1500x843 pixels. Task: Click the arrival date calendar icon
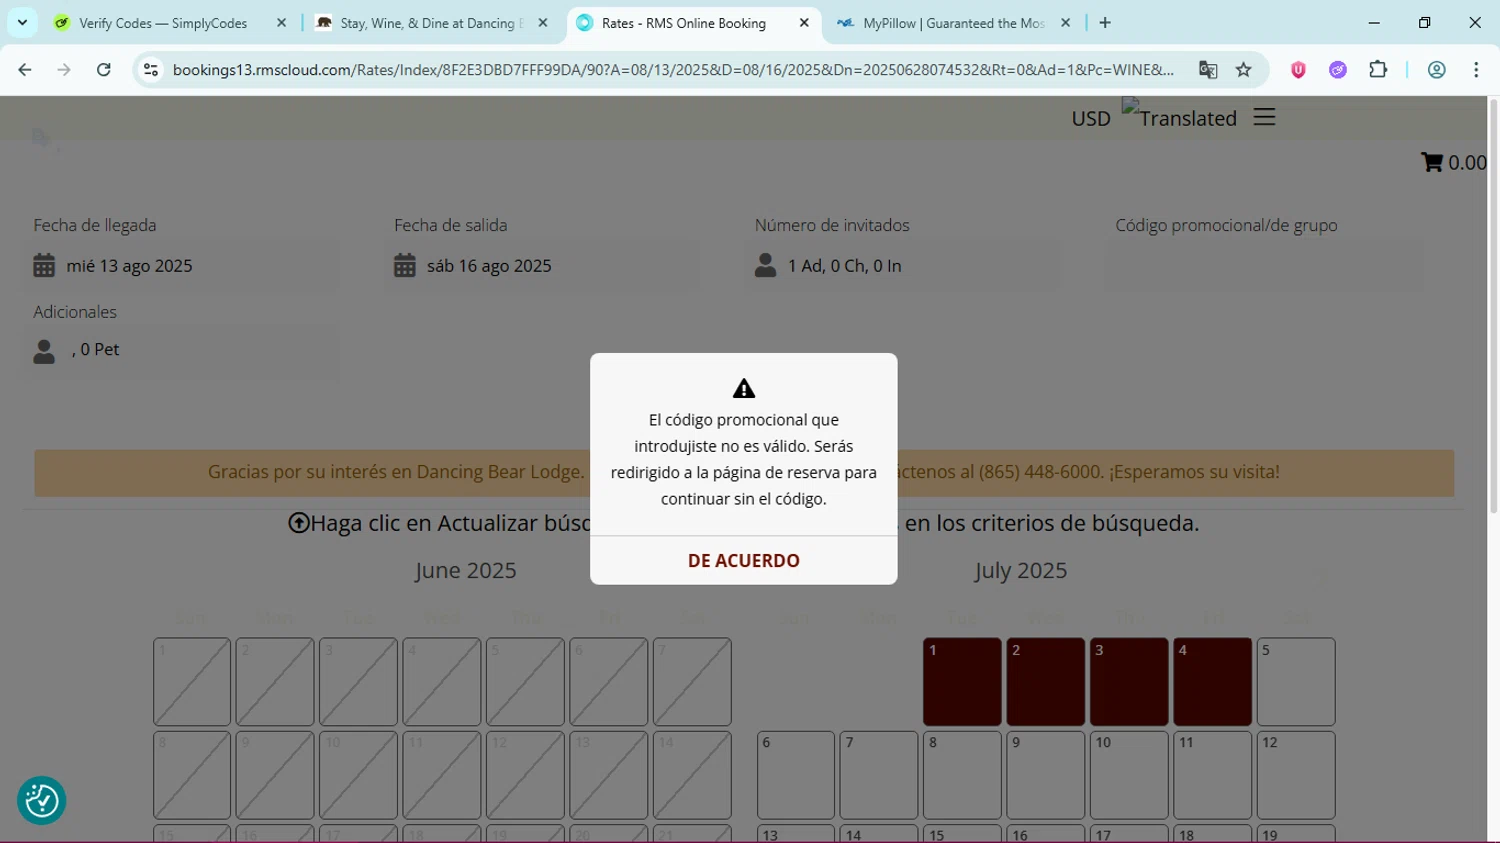[x=44, y=266]
